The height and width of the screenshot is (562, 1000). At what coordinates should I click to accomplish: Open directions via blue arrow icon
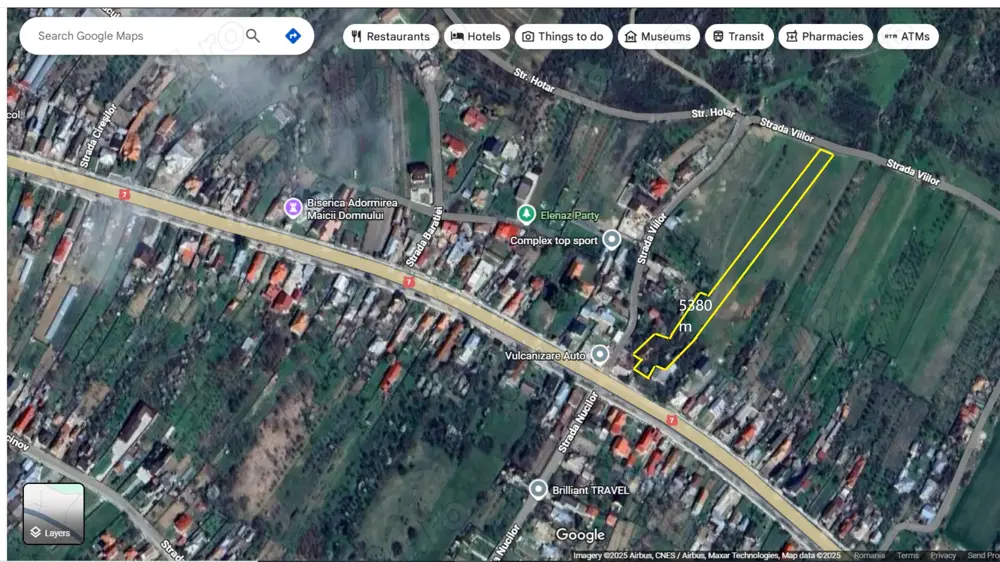coord(293,36)
